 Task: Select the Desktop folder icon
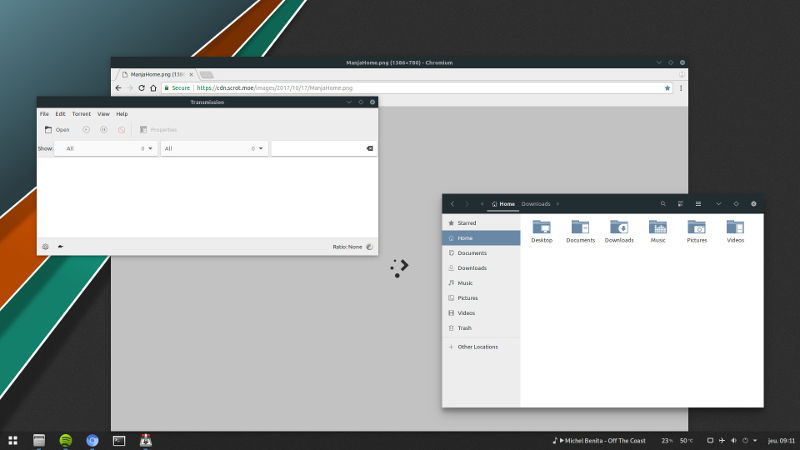pos(542,227)
